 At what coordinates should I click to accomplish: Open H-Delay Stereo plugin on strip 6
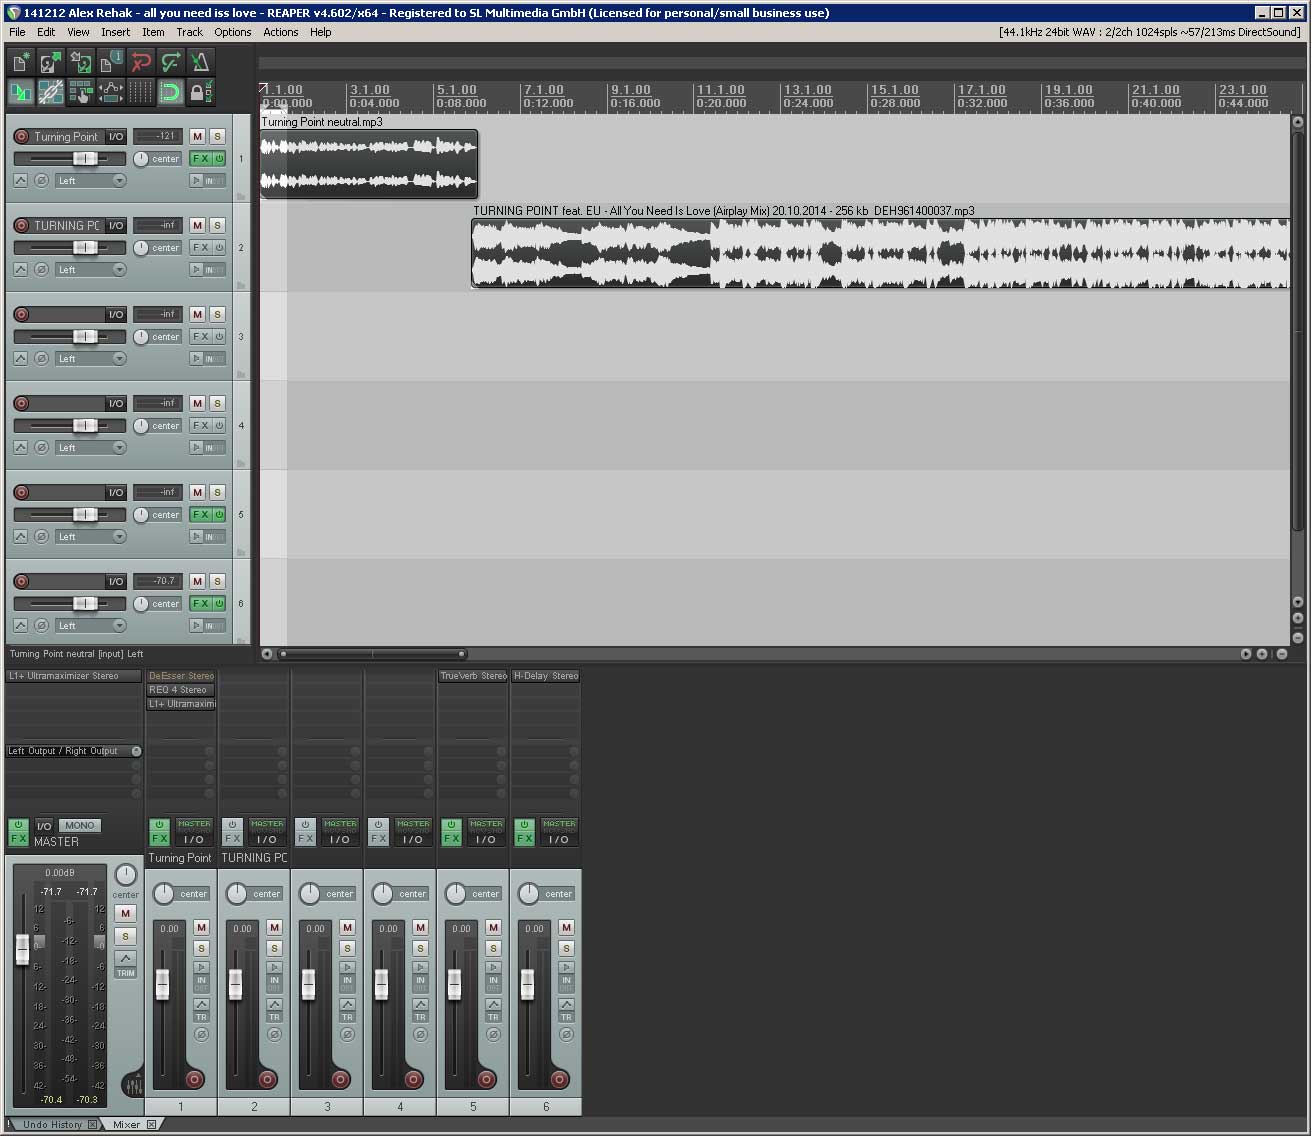coord(546,676)
